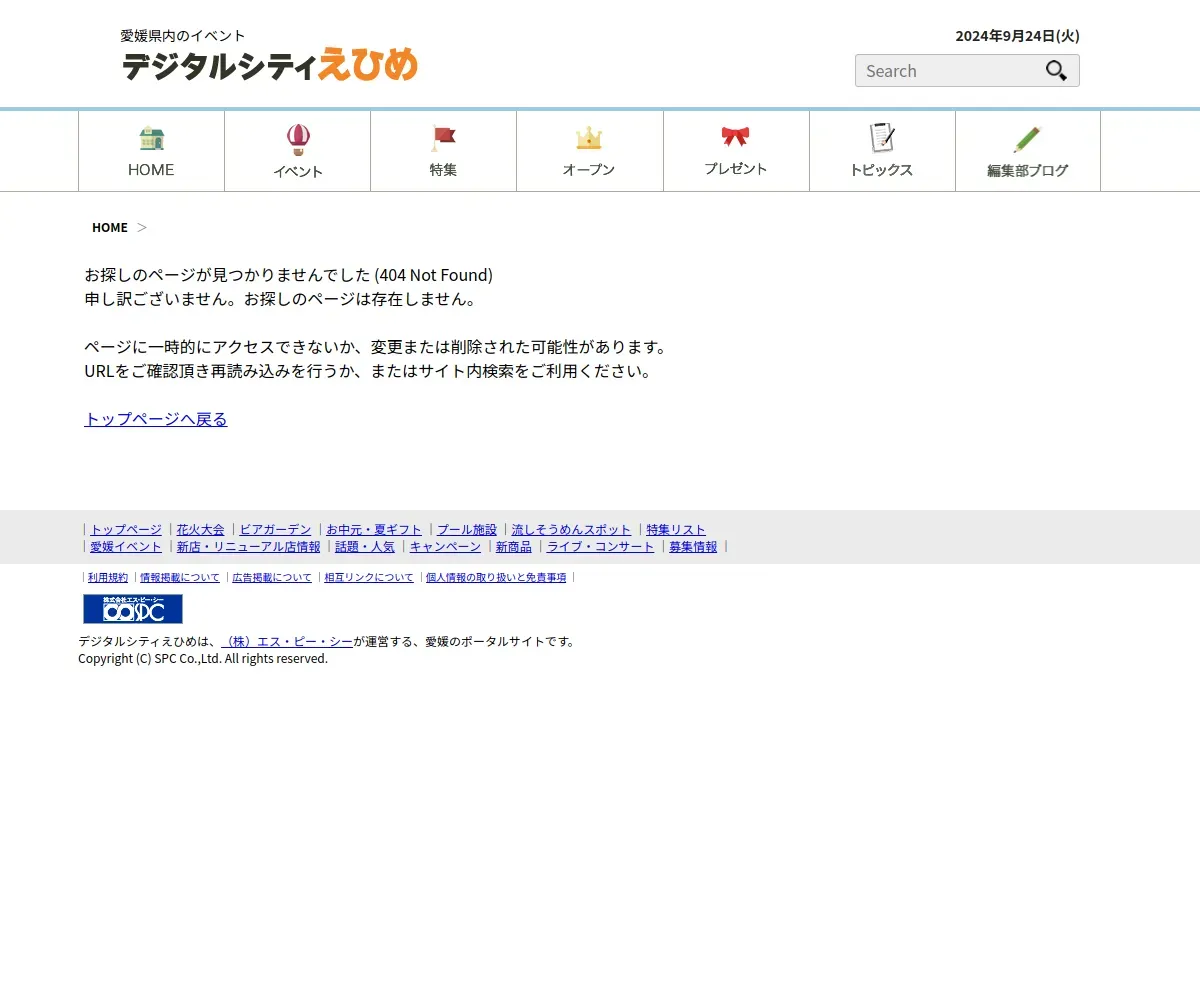Click the hot-air balloon イベント icon

click(x=298, y=140)
